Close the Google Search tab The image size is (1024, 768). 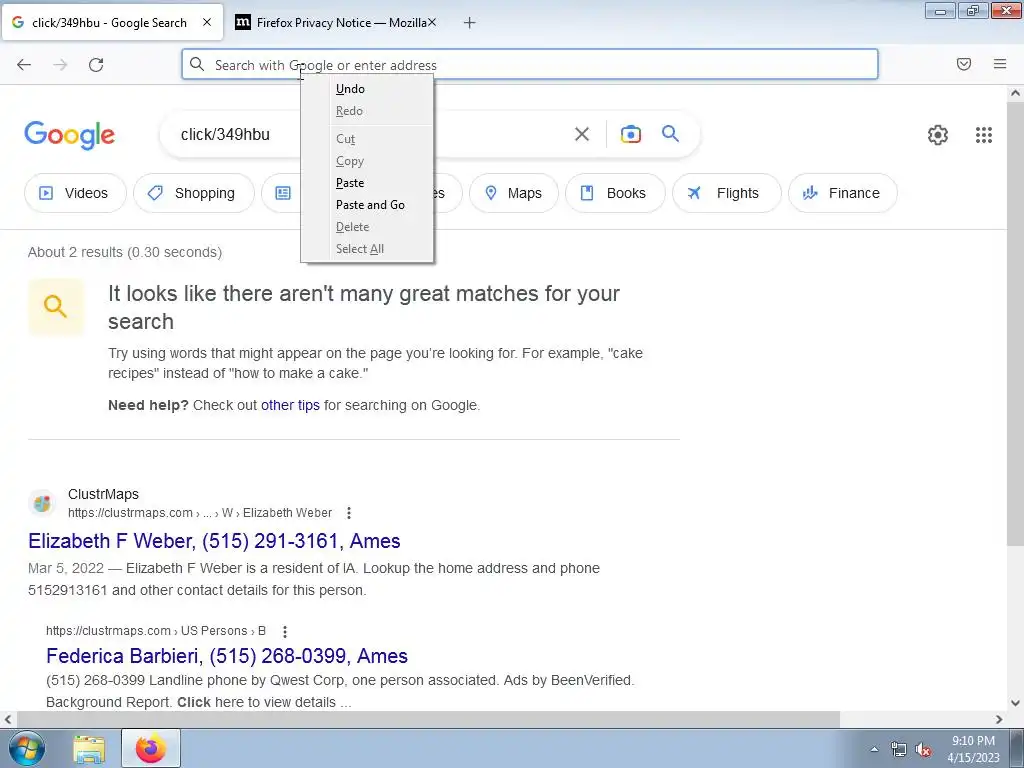[207, 22]
